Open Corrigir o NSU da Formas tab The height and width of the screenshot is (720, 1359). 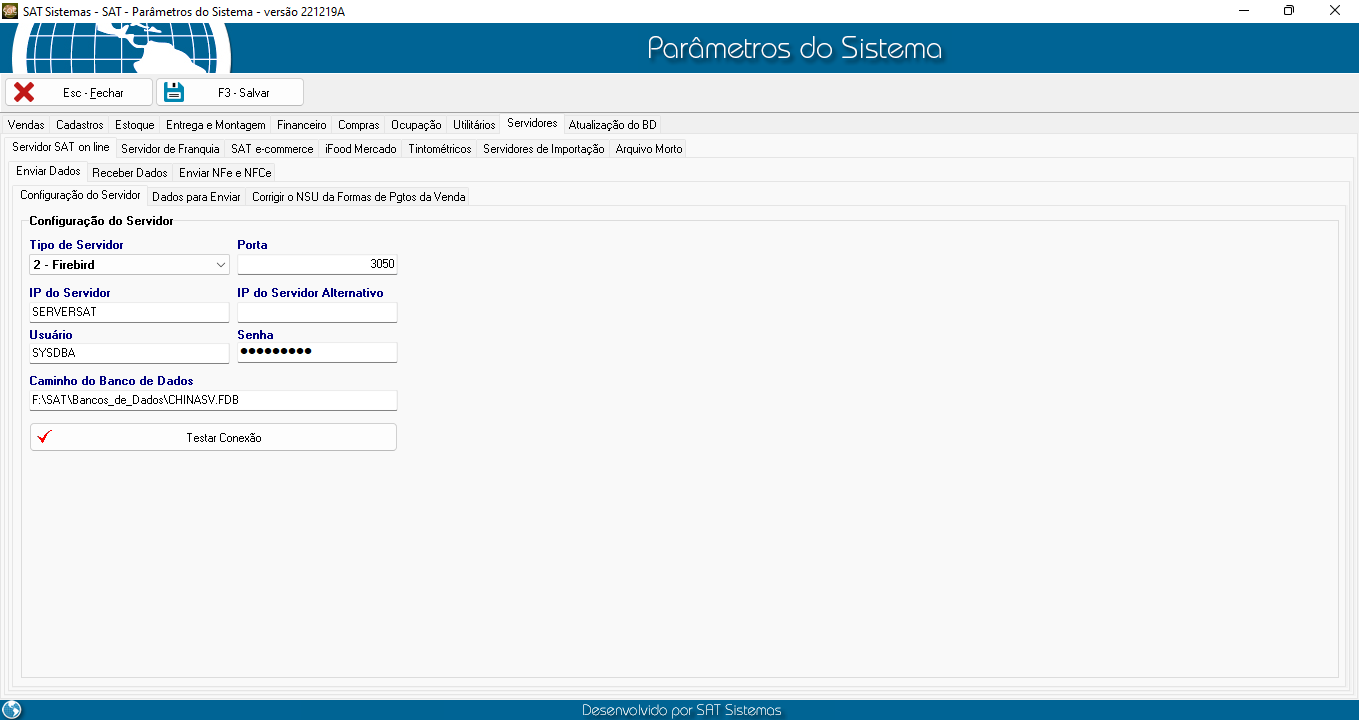coord(358,197)
